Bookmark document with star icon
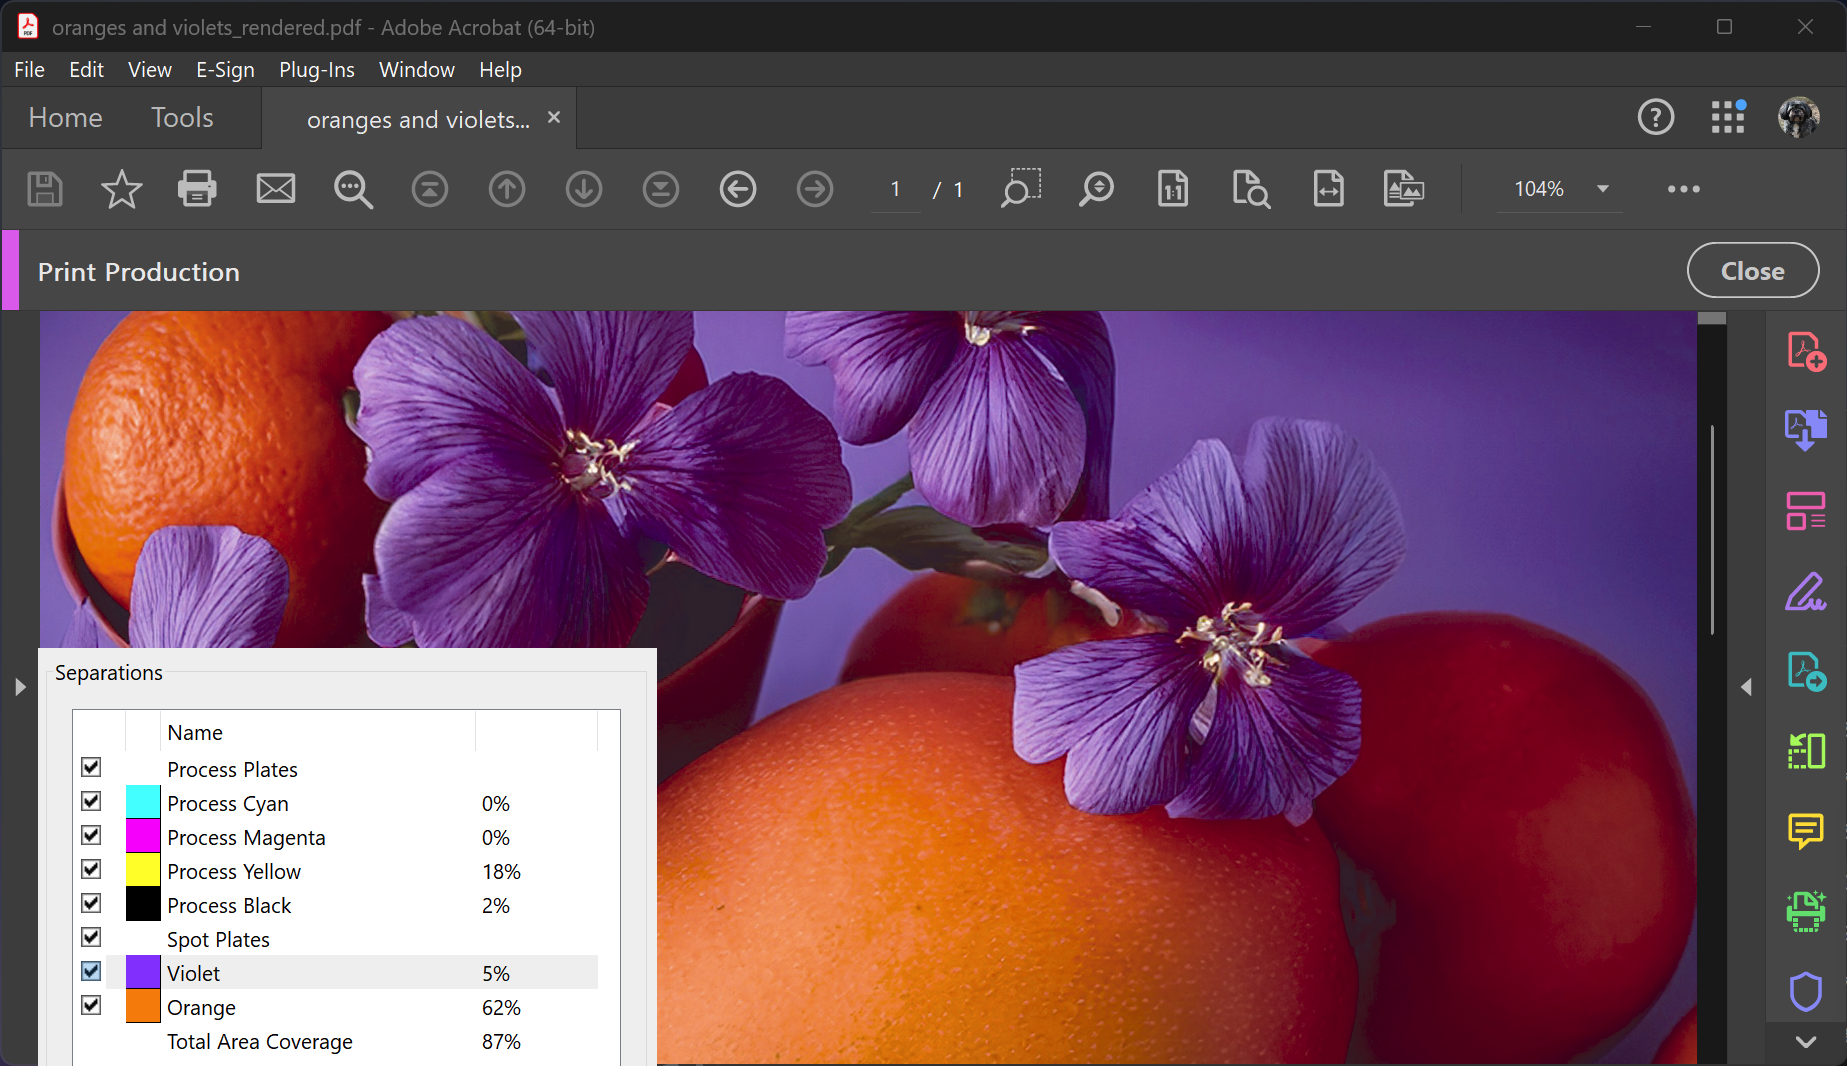The height and width of the screenshot is (1066, 1847). [x=121, y=189]
